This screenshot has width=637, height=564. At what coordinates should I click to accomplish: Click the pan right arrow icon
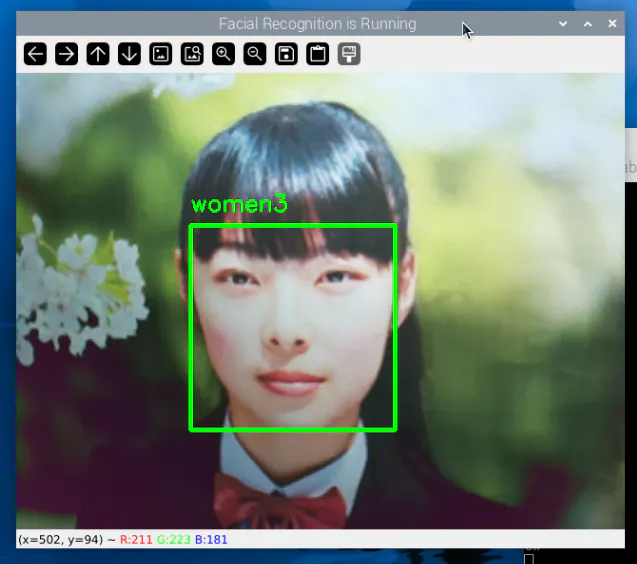coord(66,54)
